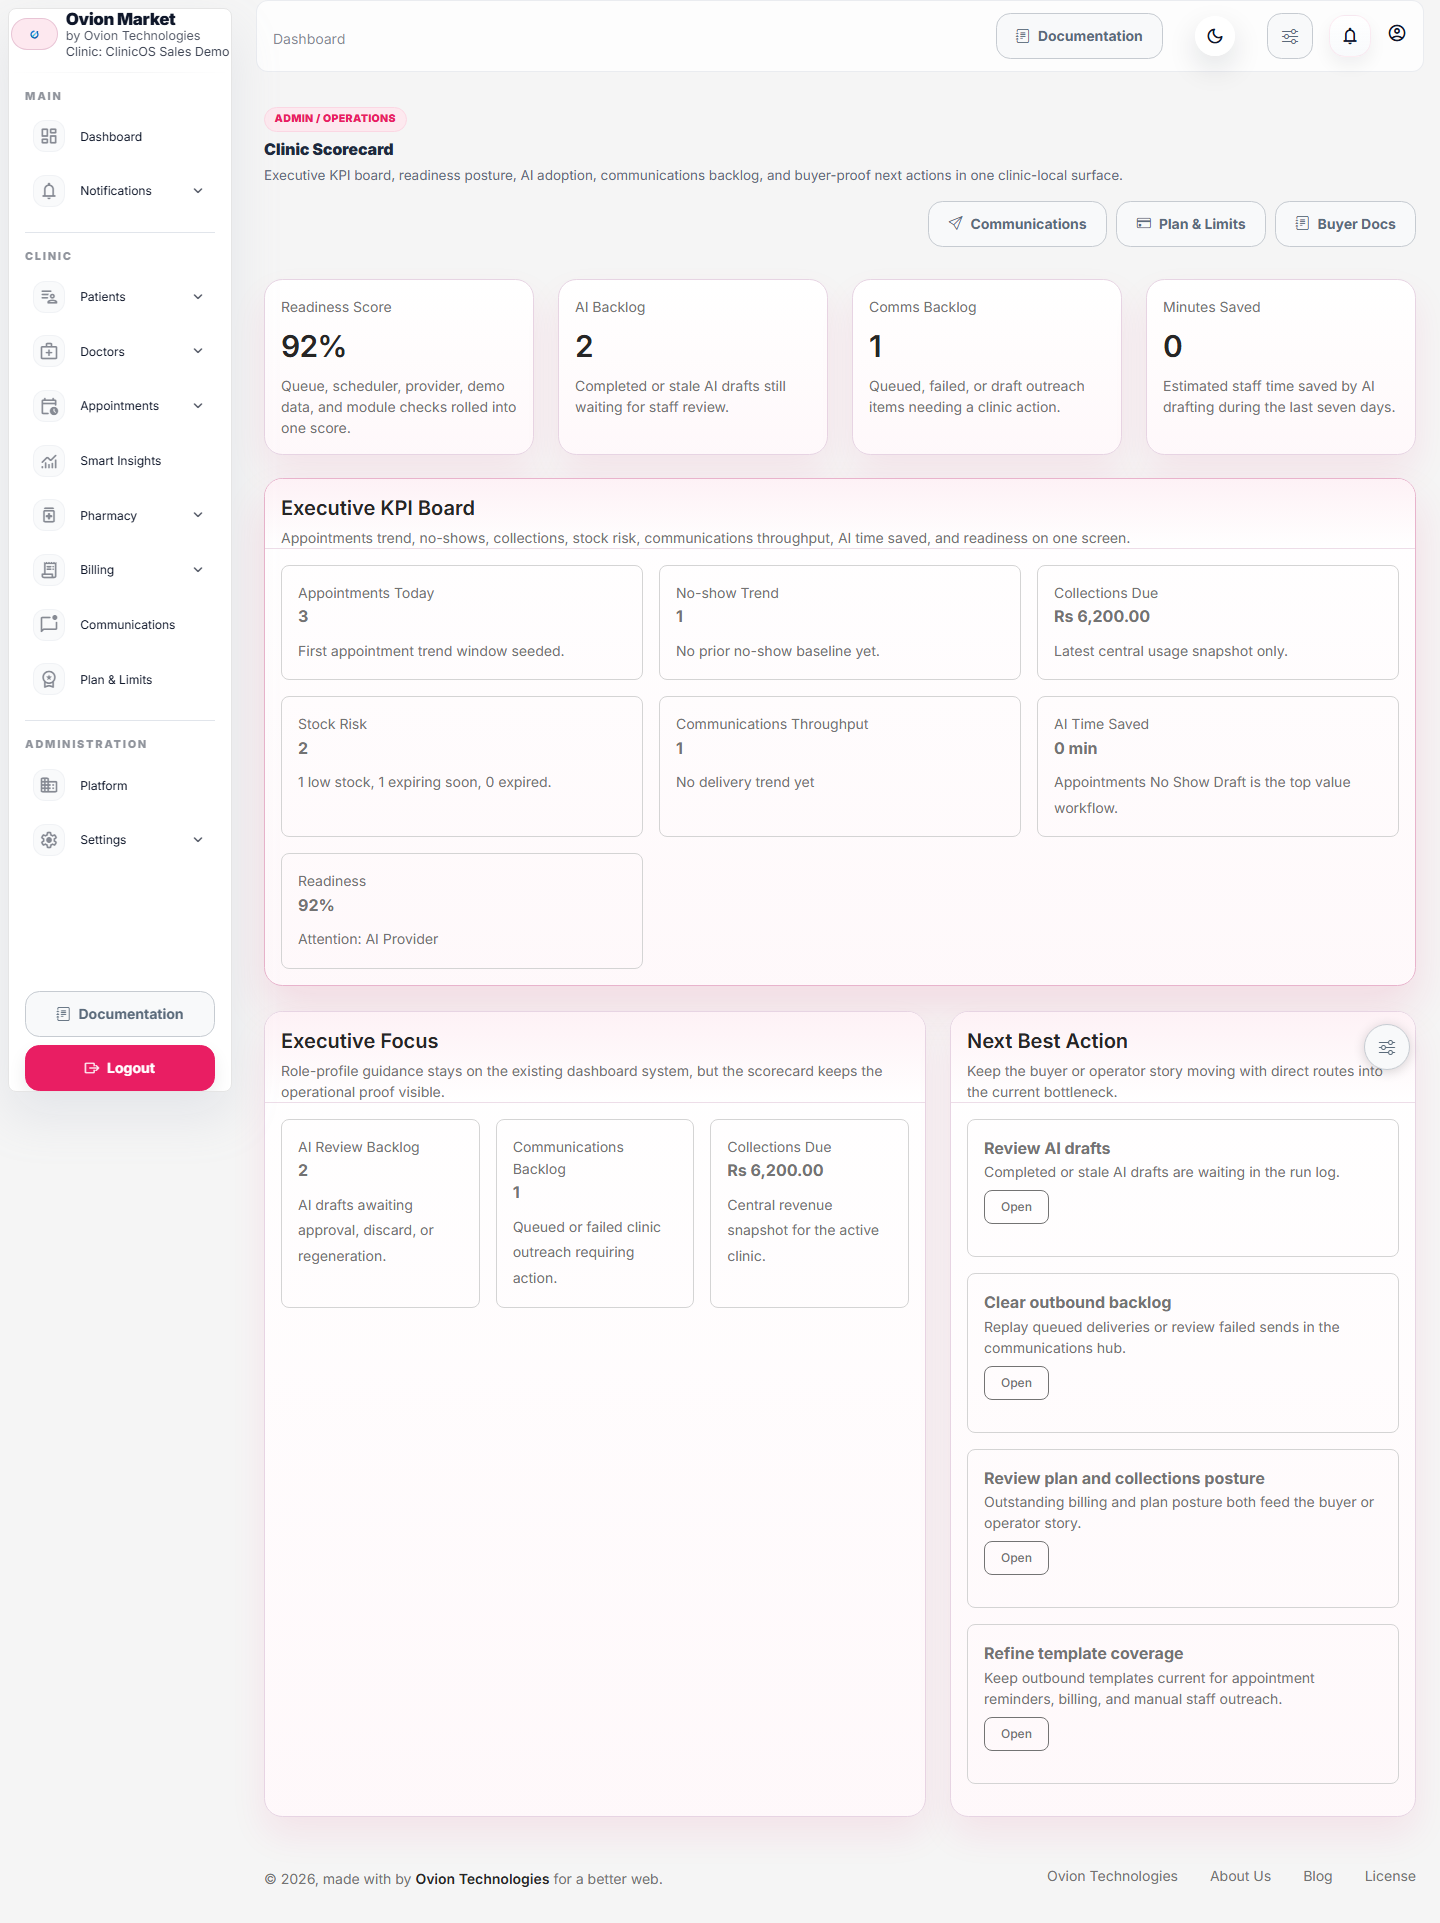Select Smart Insights menu item
Viewport: 1440px width, 1923px height.
pyautogui.click(x=120, y=461)
